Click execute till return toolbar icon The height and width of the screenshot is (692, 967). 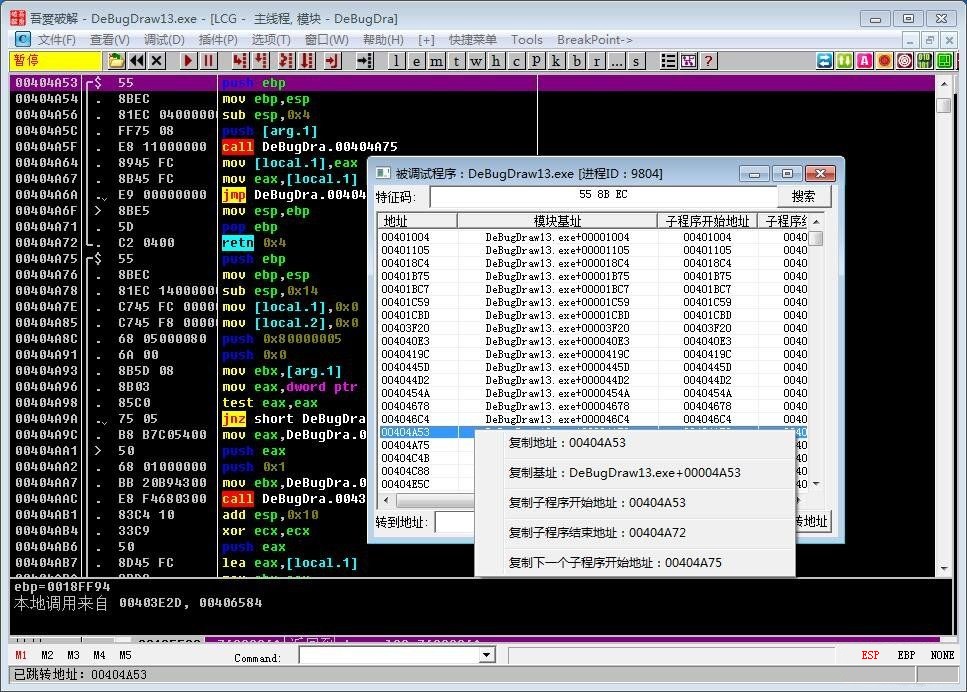(332, 60)
